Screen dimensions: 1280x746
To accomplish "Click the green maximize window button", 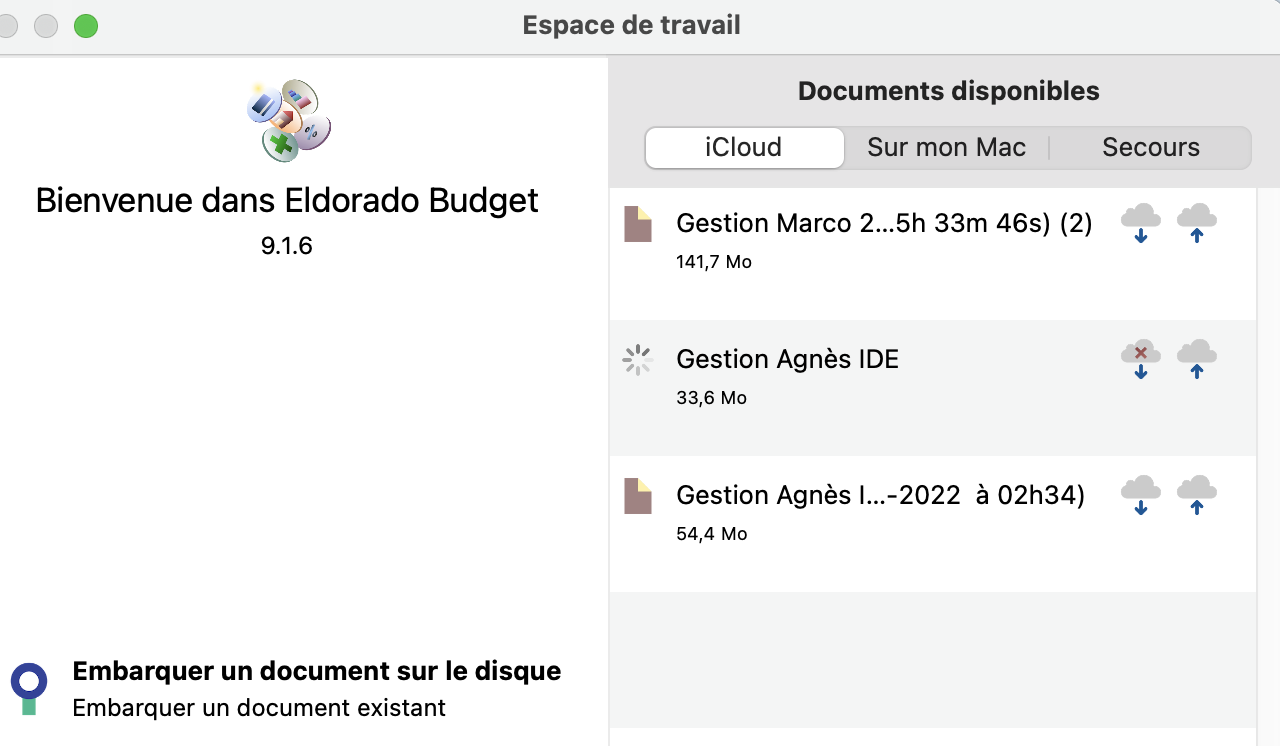I will coord(86,26).
